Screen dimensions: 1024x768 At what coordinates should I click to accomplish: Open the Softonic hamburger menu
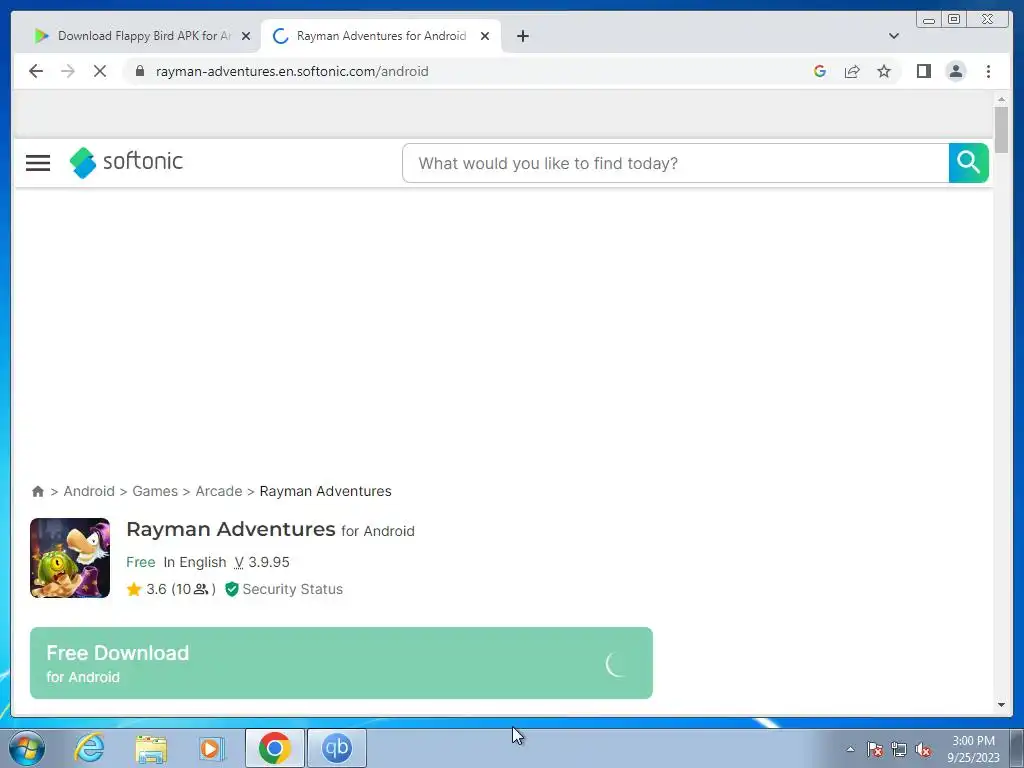pyautogui.click(x=38, y=163)
